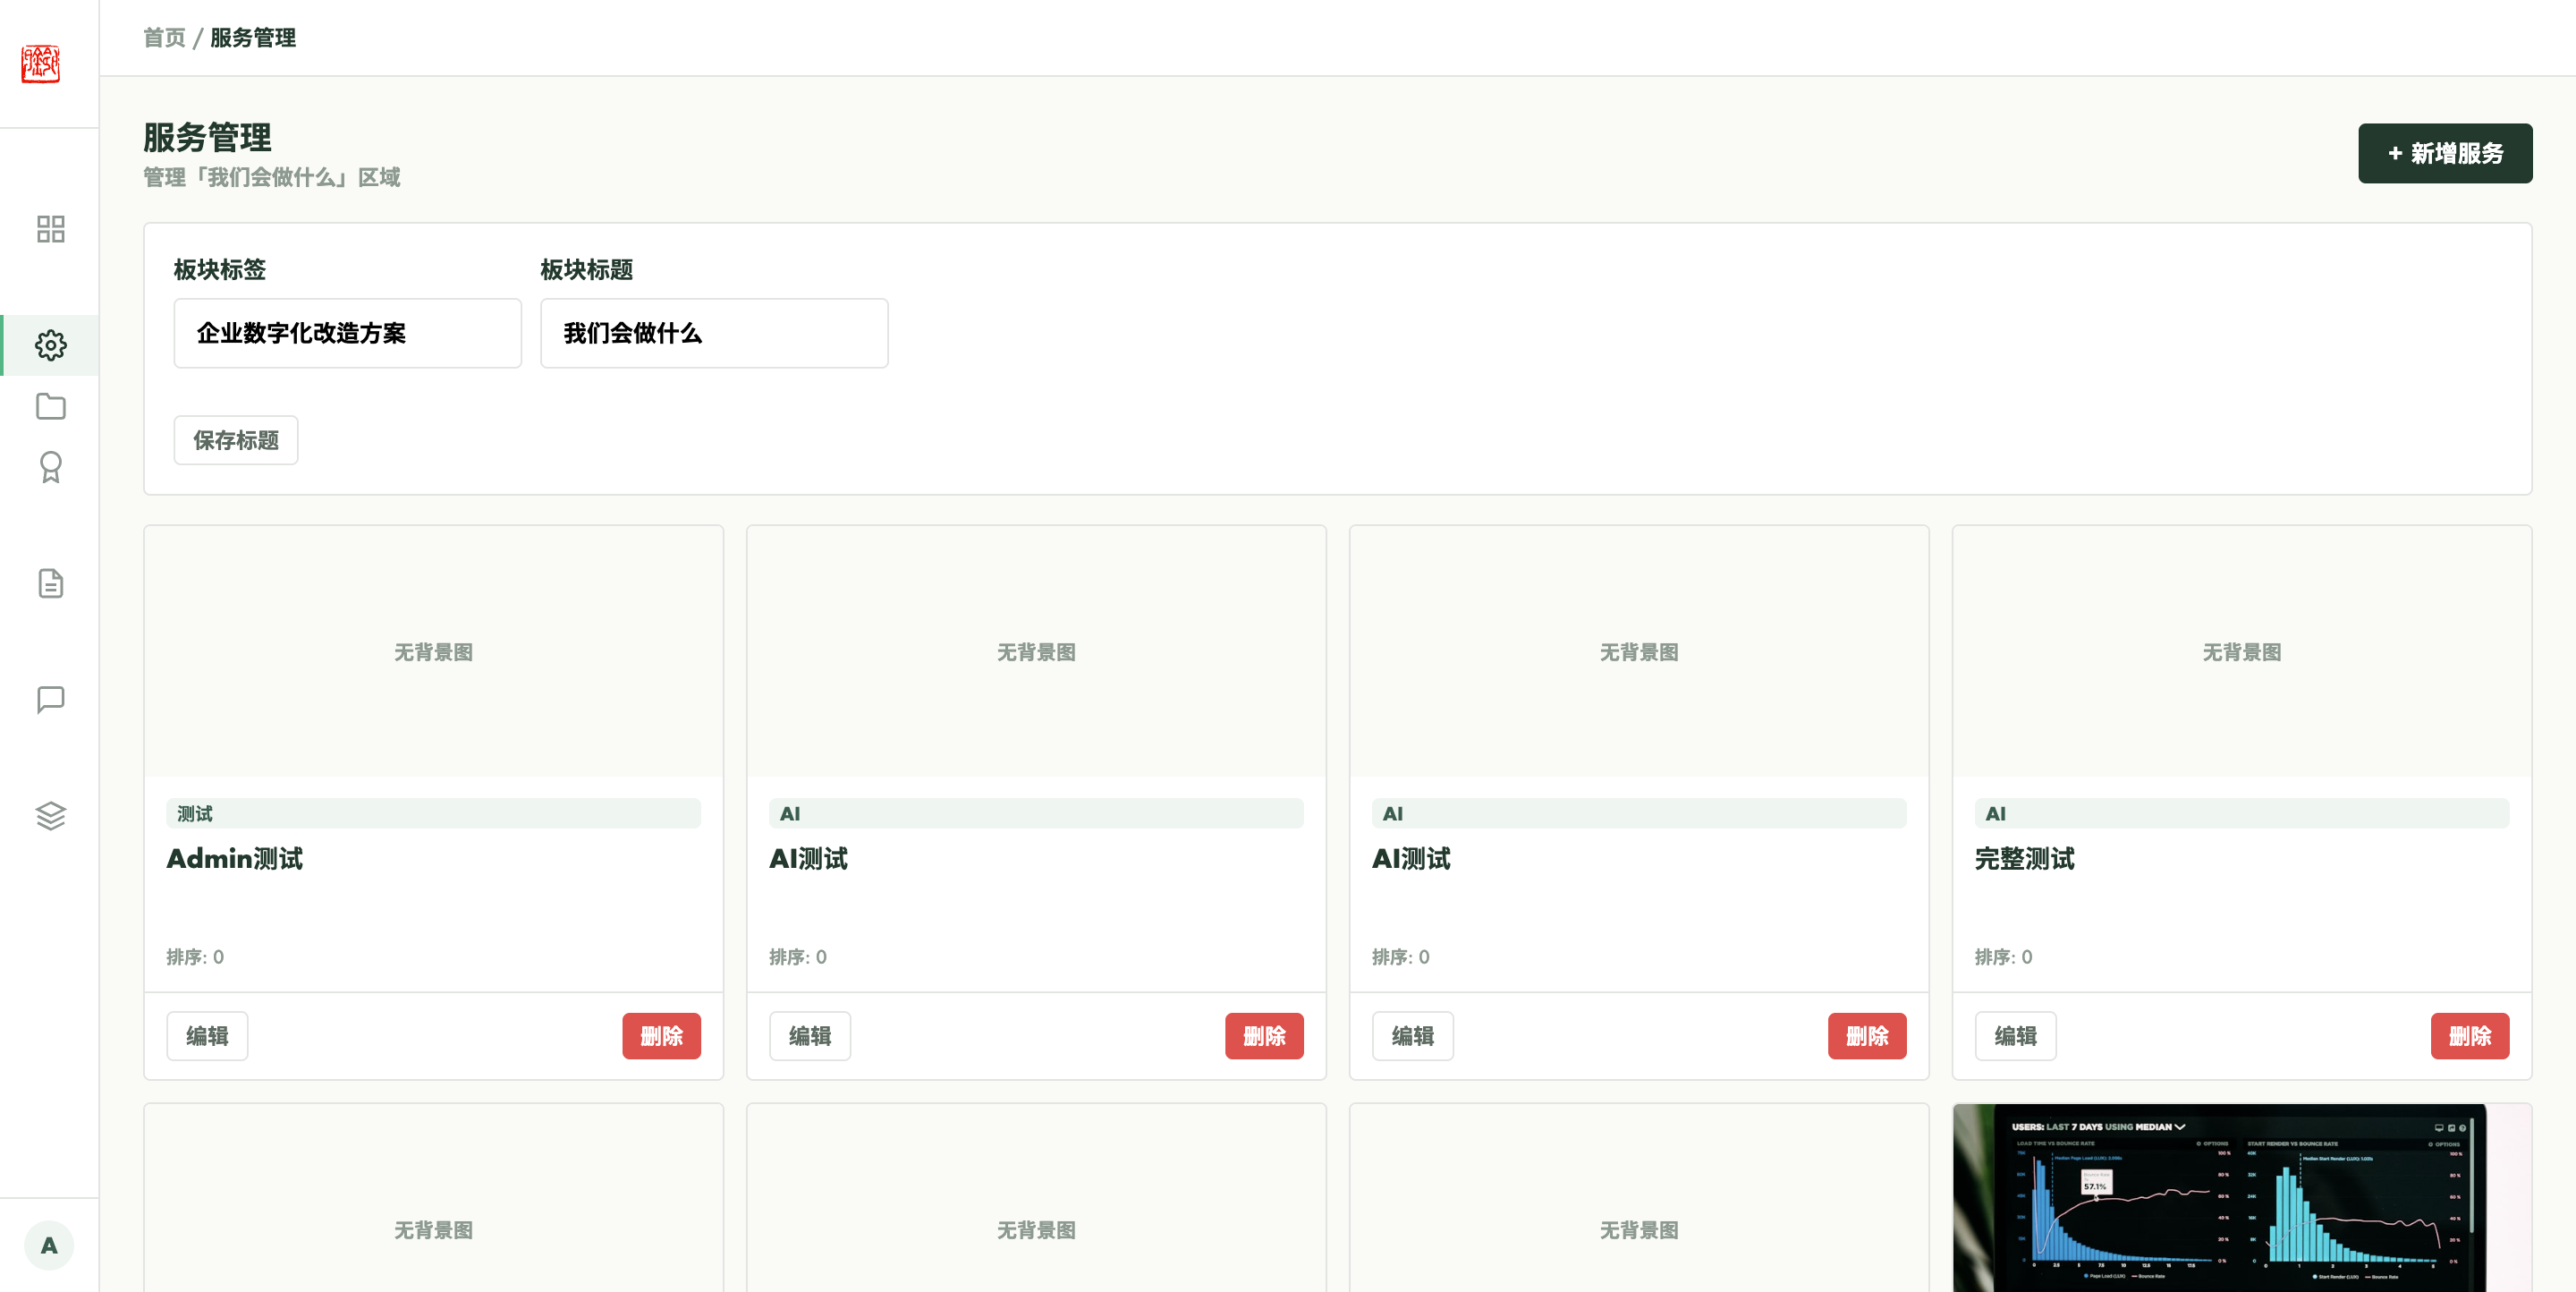The height and width of the screenshot is (1292, 2576).
Task: Click the 保存标题 button
Action: (236, 440)
